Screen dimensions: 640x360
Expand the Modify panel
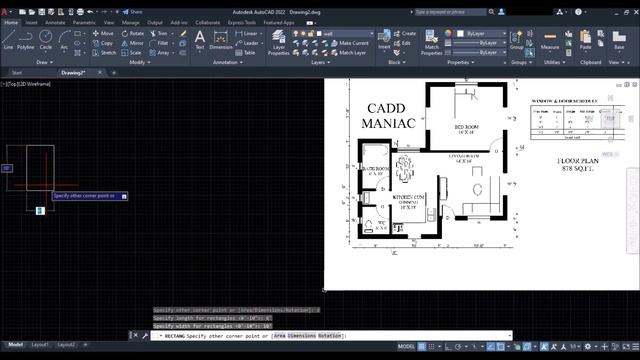pos(140,62)
